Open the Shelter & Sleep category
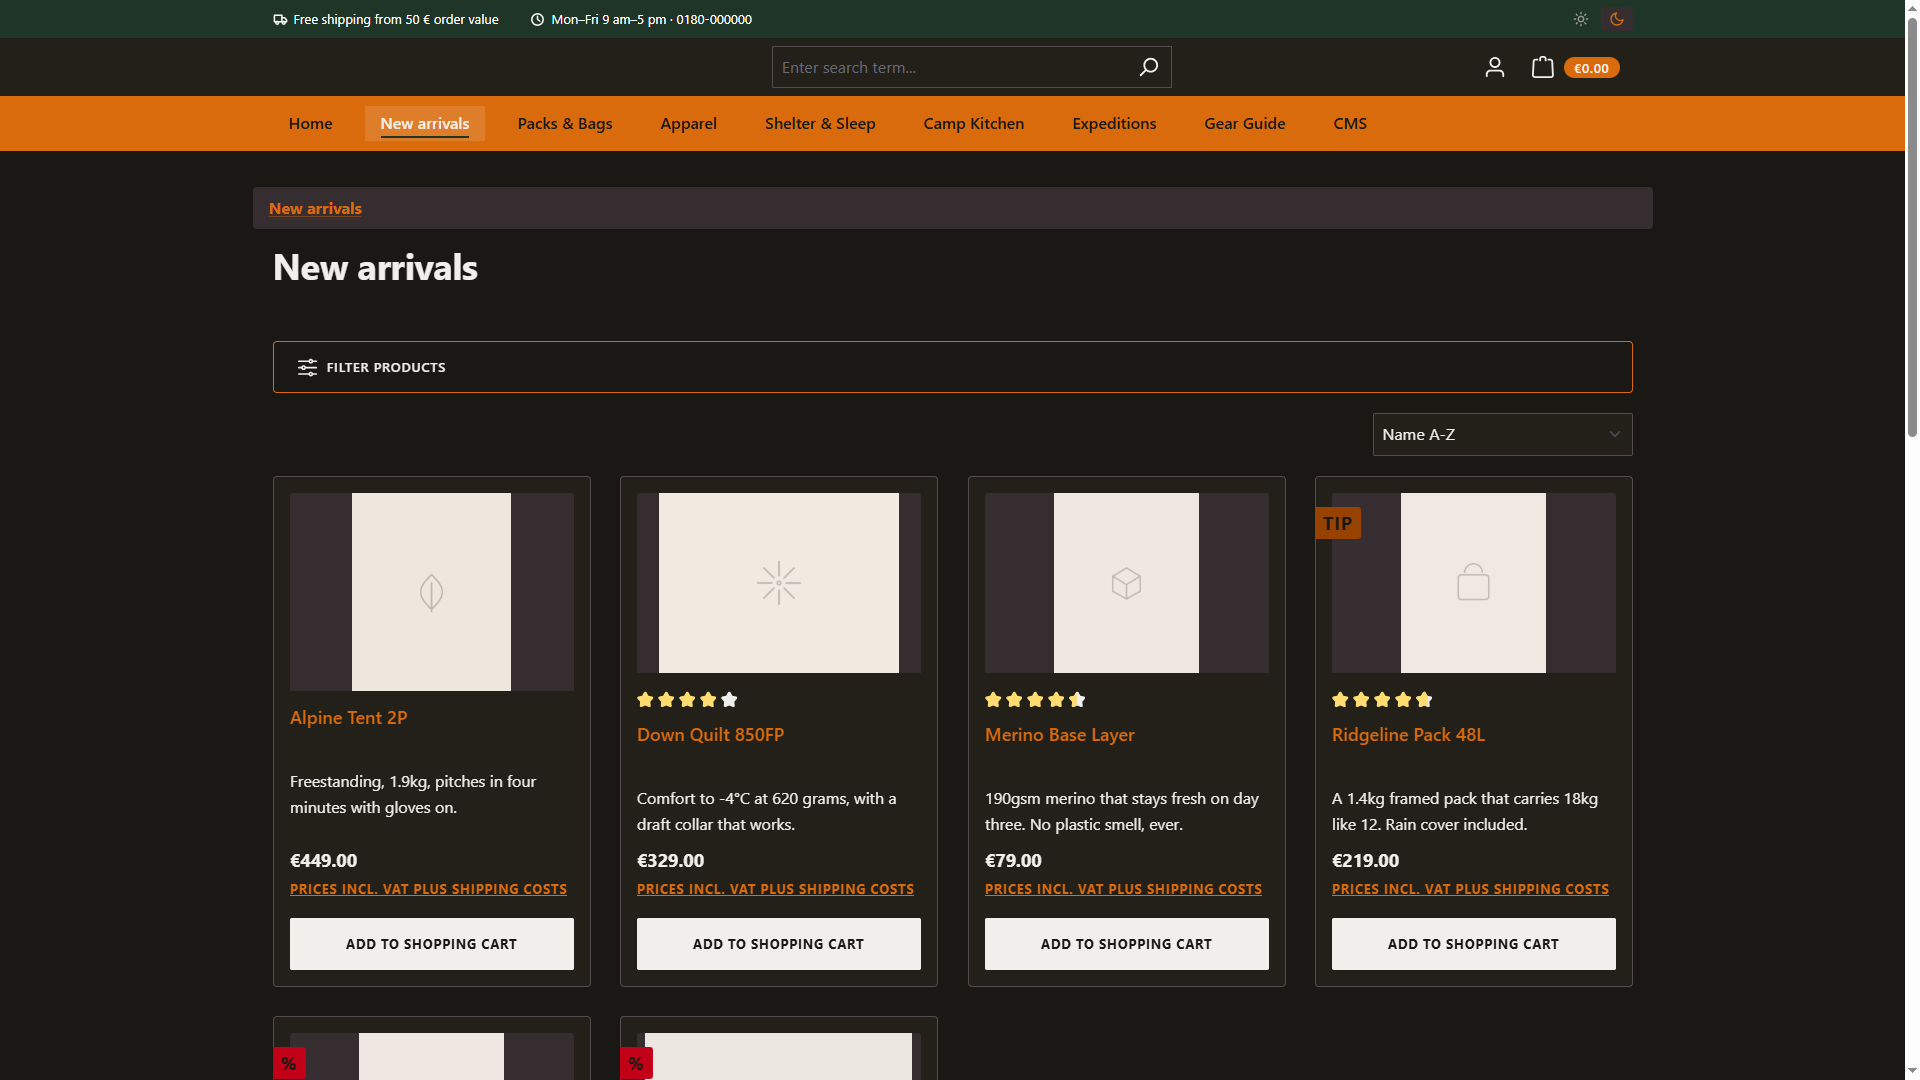 point(820,123)
